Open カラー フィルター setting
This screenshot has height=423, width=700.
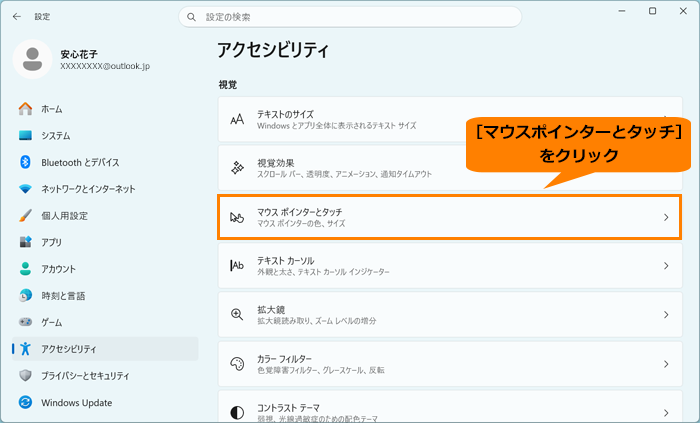click(x=450, y=364)
